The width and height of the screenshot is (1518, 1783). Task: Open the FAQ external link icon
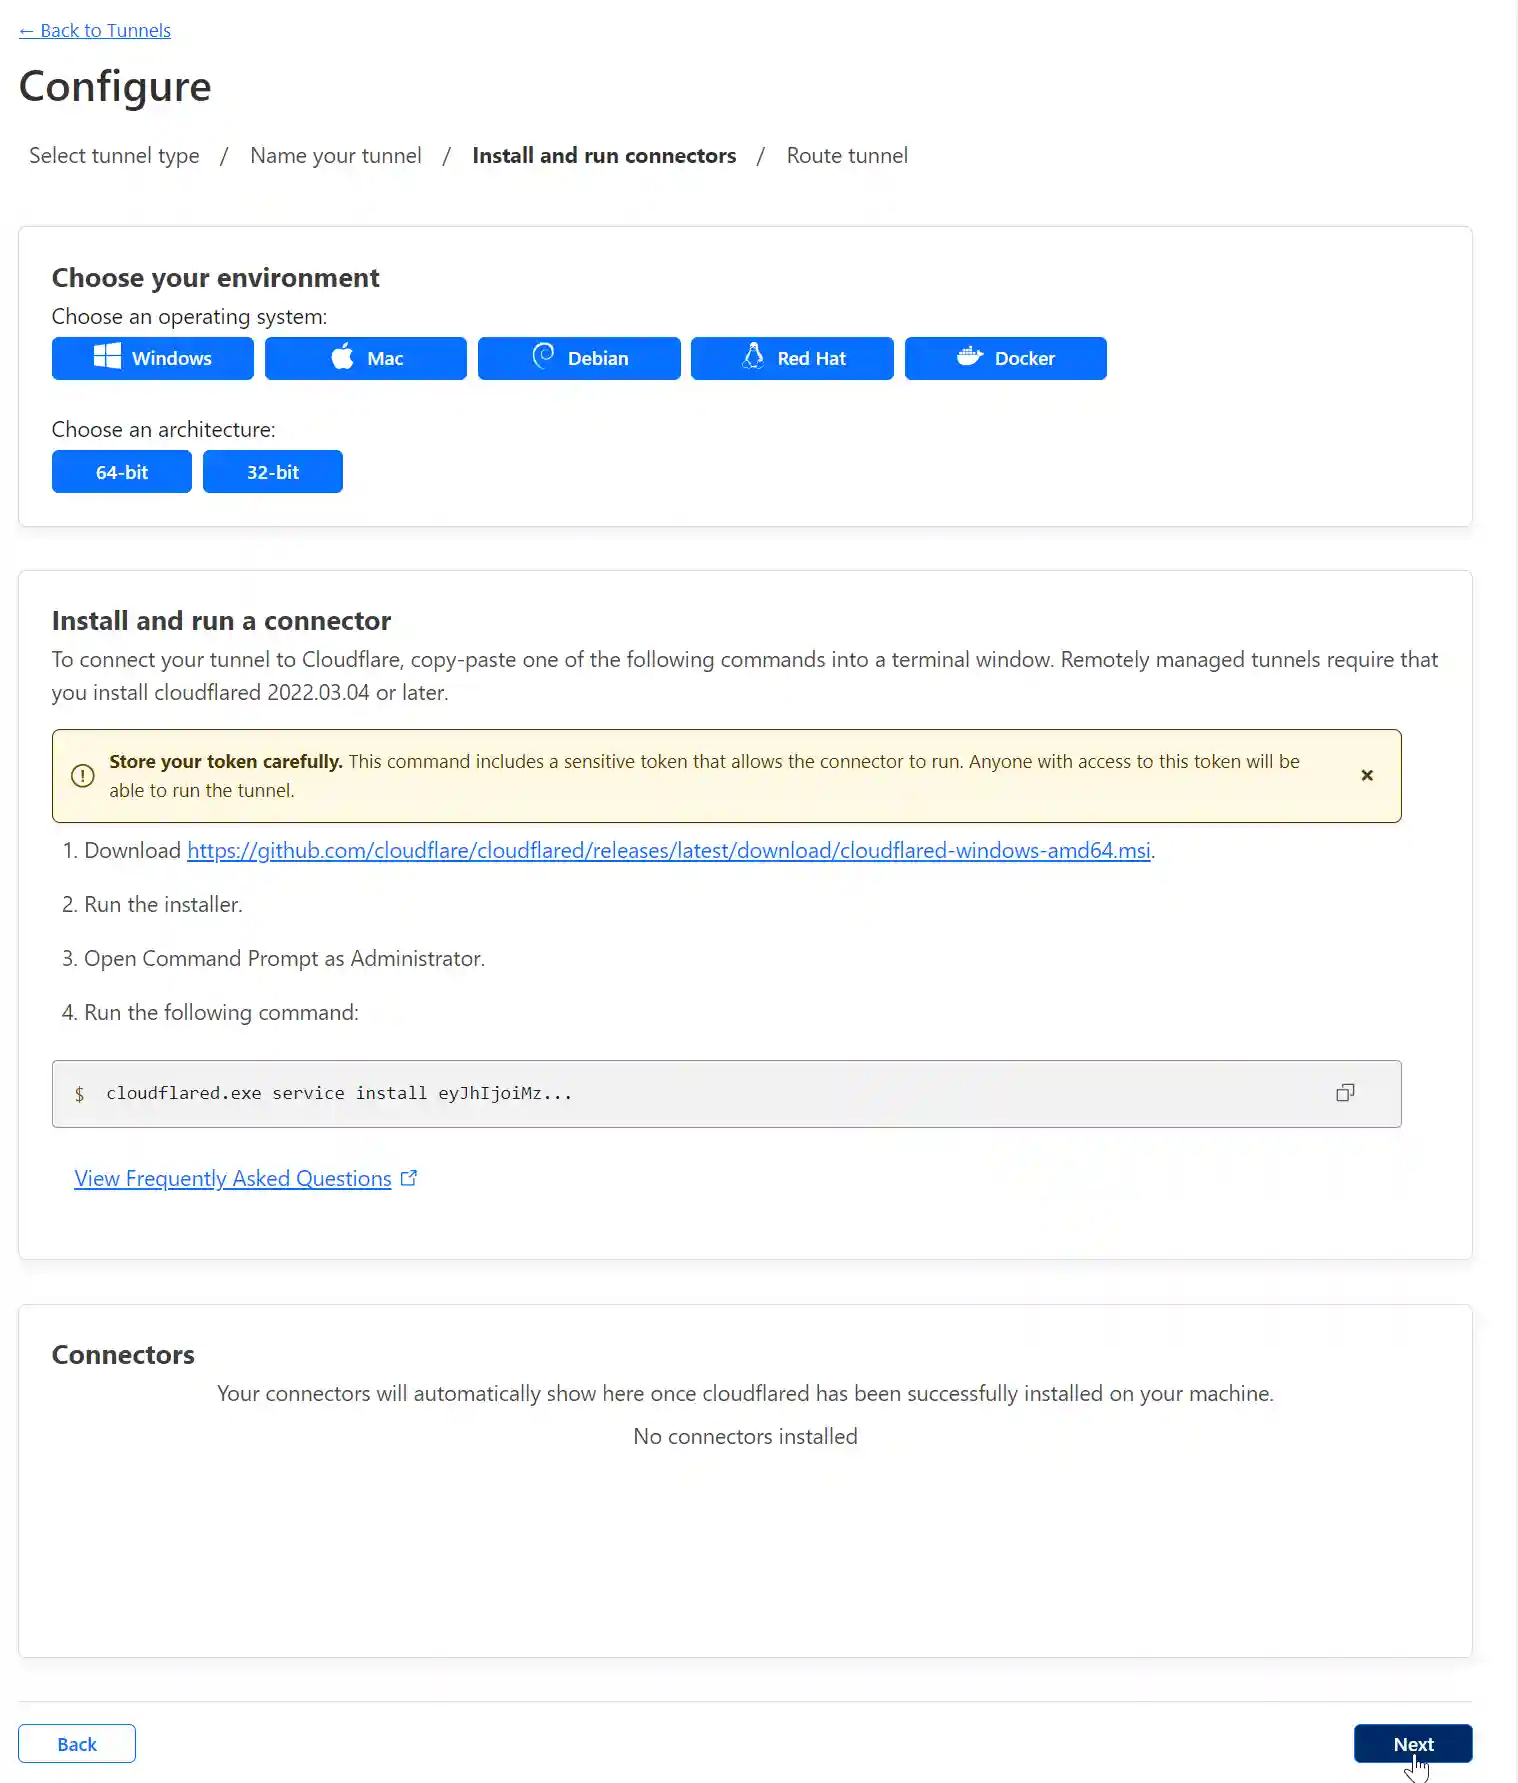pos(409,1177)
